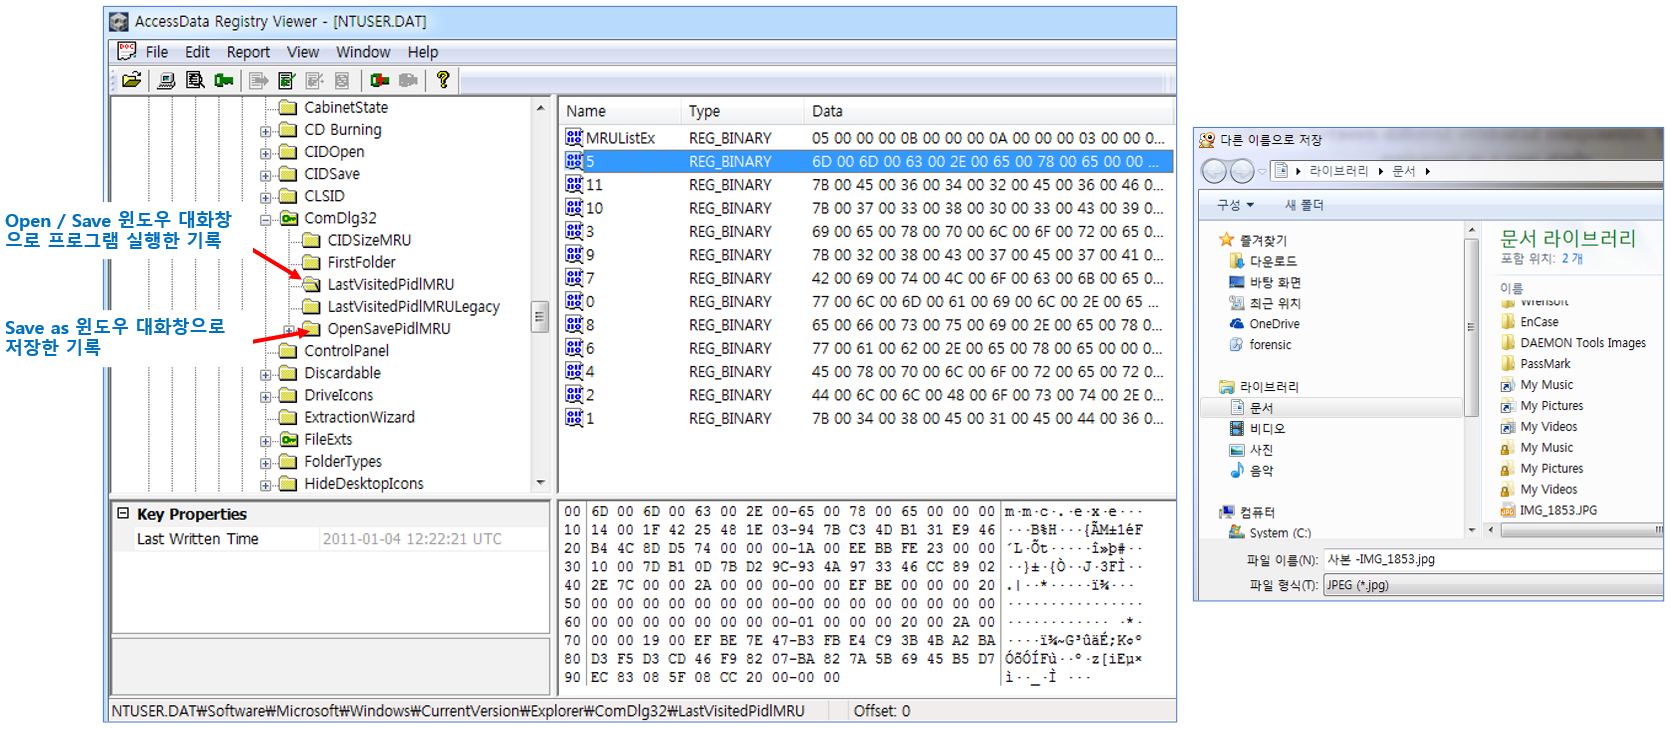Image resolution: width=1671 pixels, height=729 pixels.
Task: Open the Window menu
Action: point(363,52)
